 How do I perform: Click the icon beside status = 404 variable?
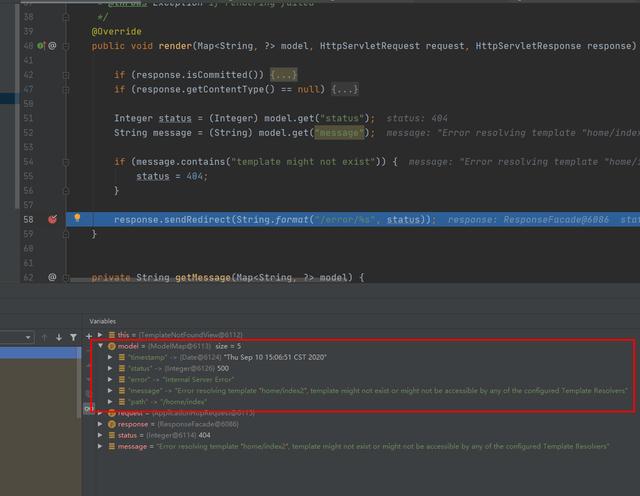pos(112,435)
